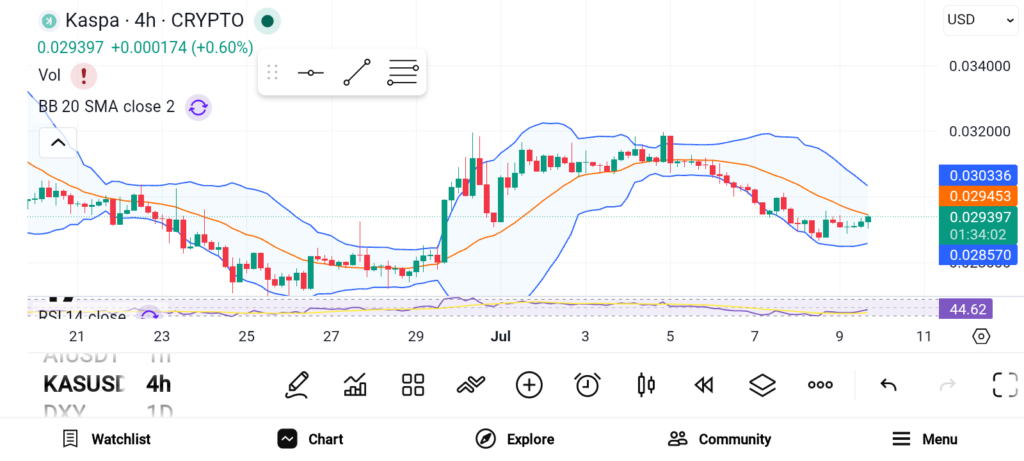Click the RSI indicator loading icon
This screenshot has height=461, width=1024.
click(150, 315)
